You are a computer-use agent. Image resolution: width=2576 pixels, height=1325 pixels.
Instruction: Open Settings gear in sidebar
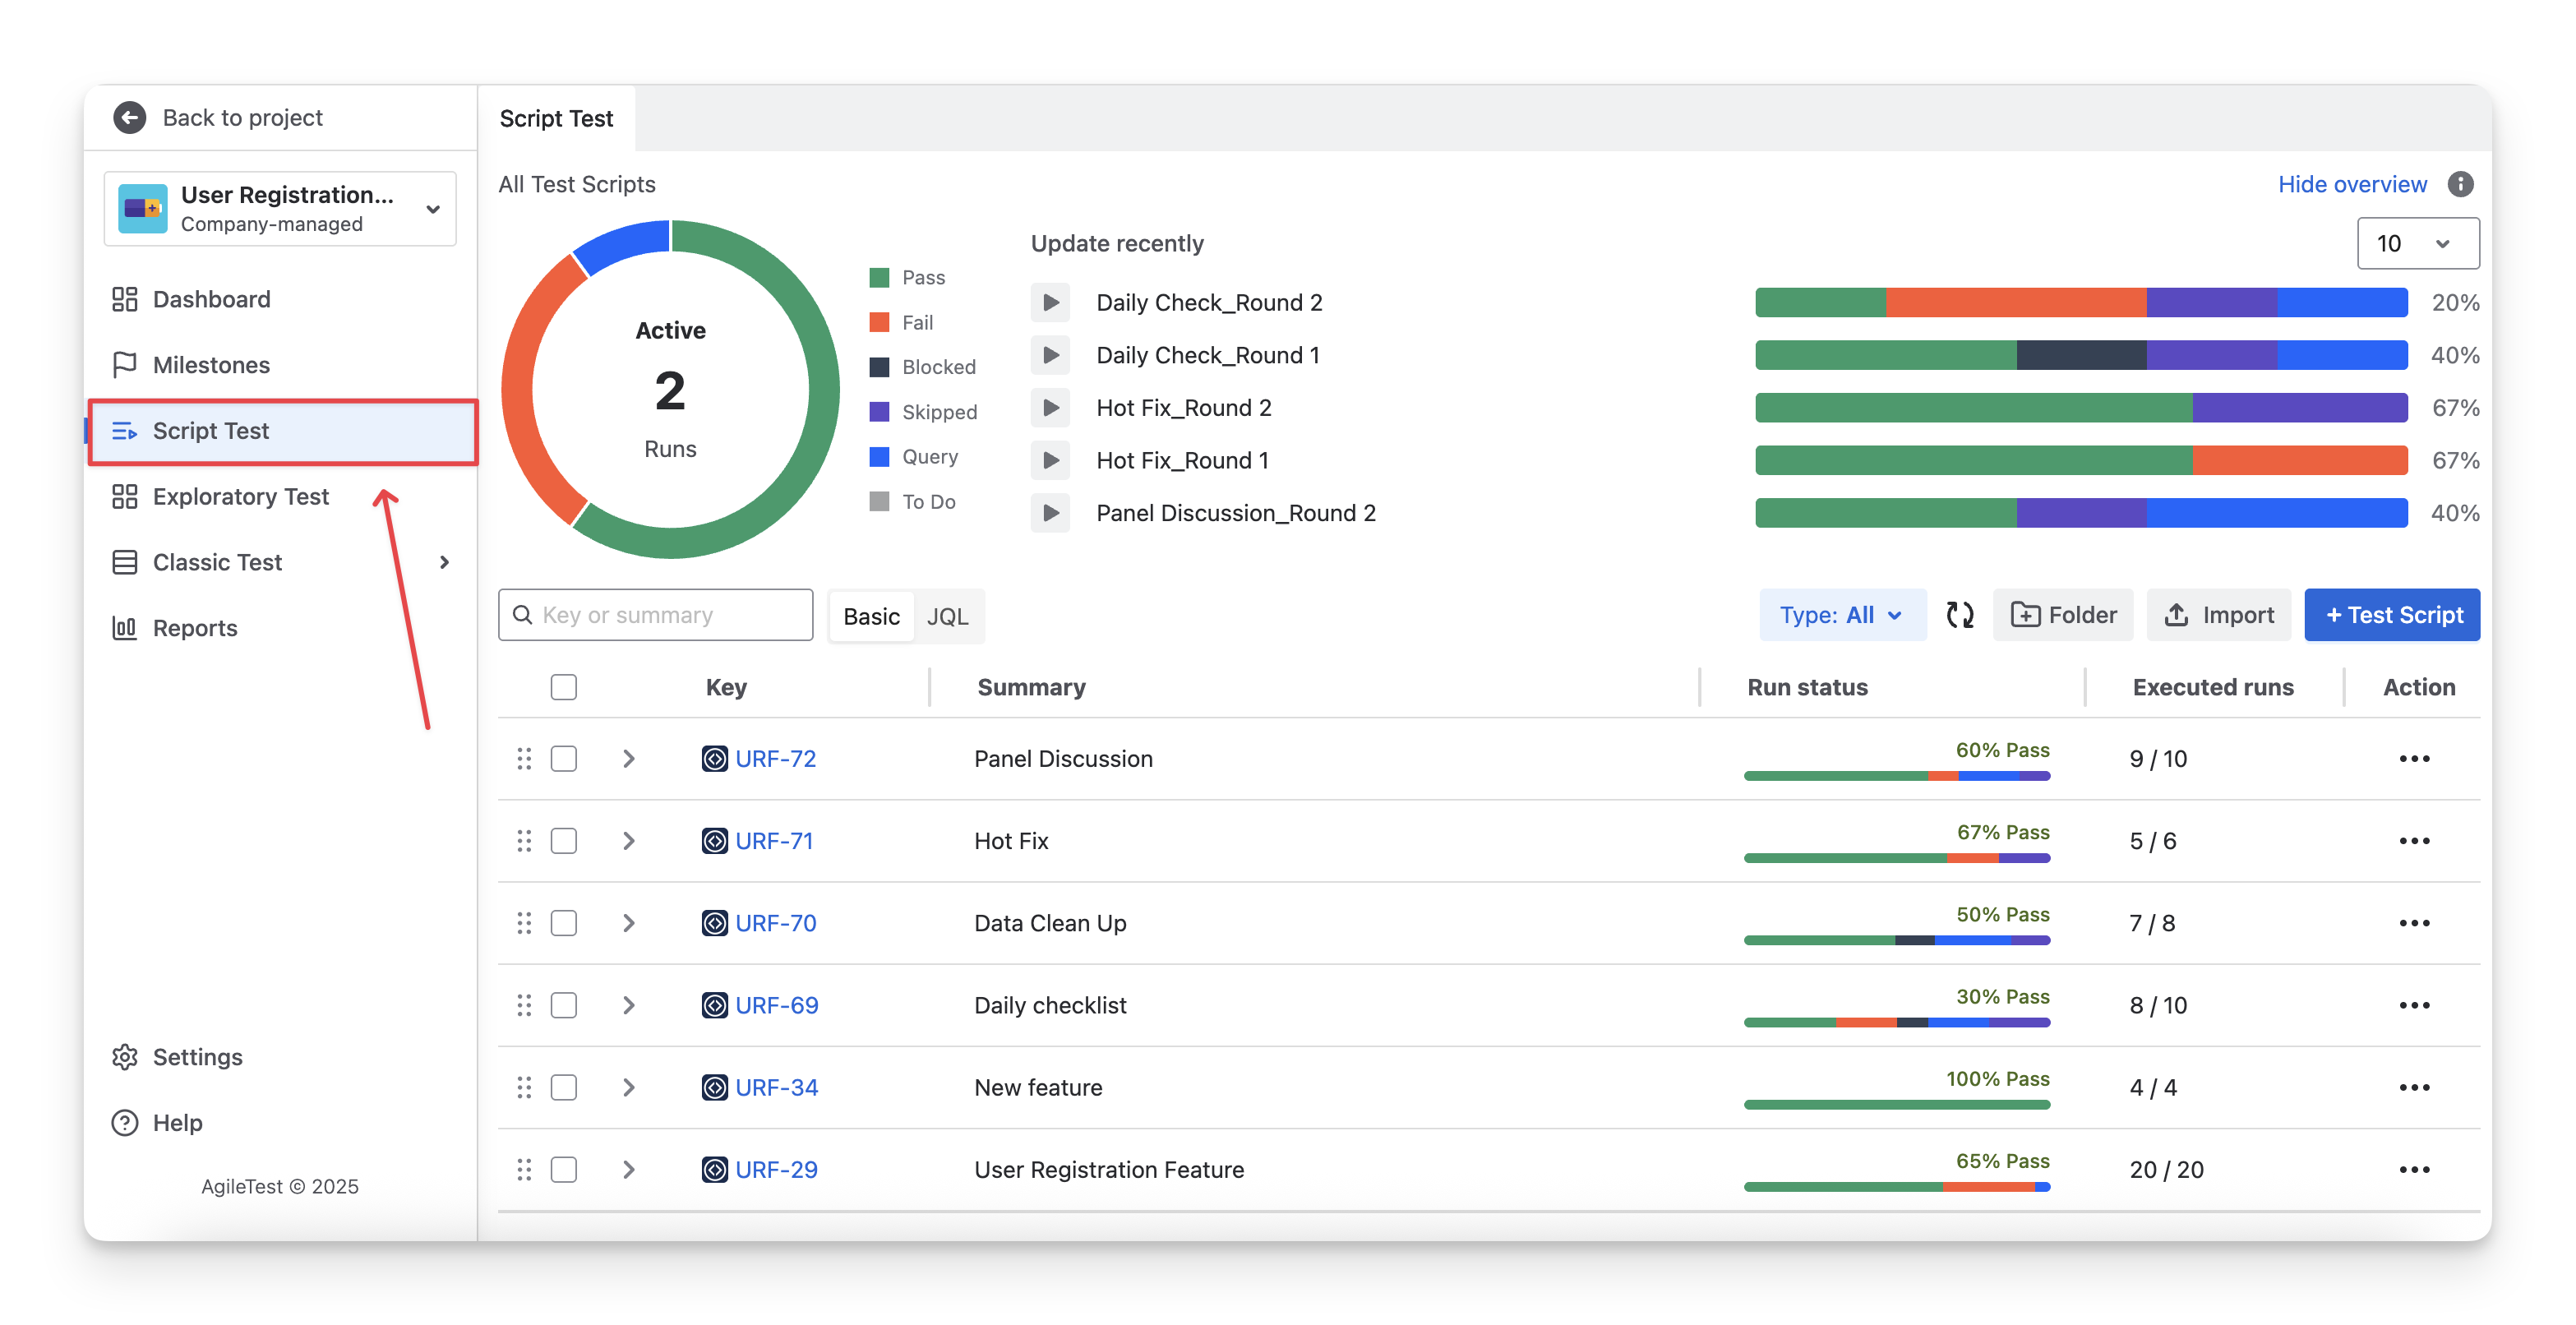pyautogui.click(x=125, y=1057)
